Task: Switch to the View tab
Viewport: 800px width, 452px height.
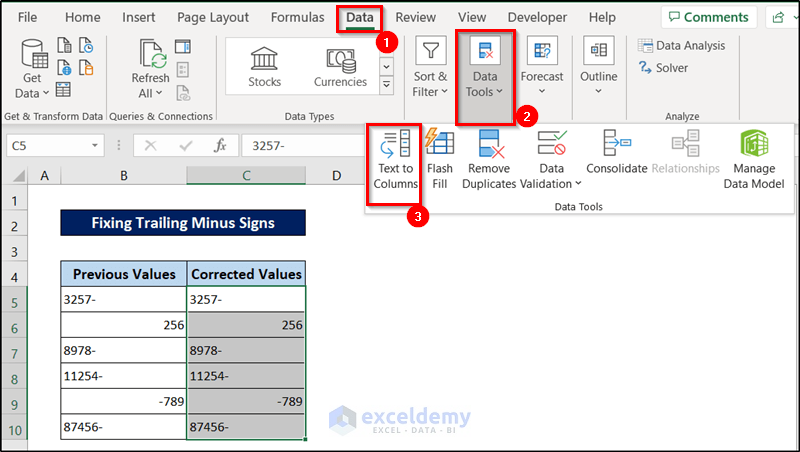Action: tap(472, 17)
